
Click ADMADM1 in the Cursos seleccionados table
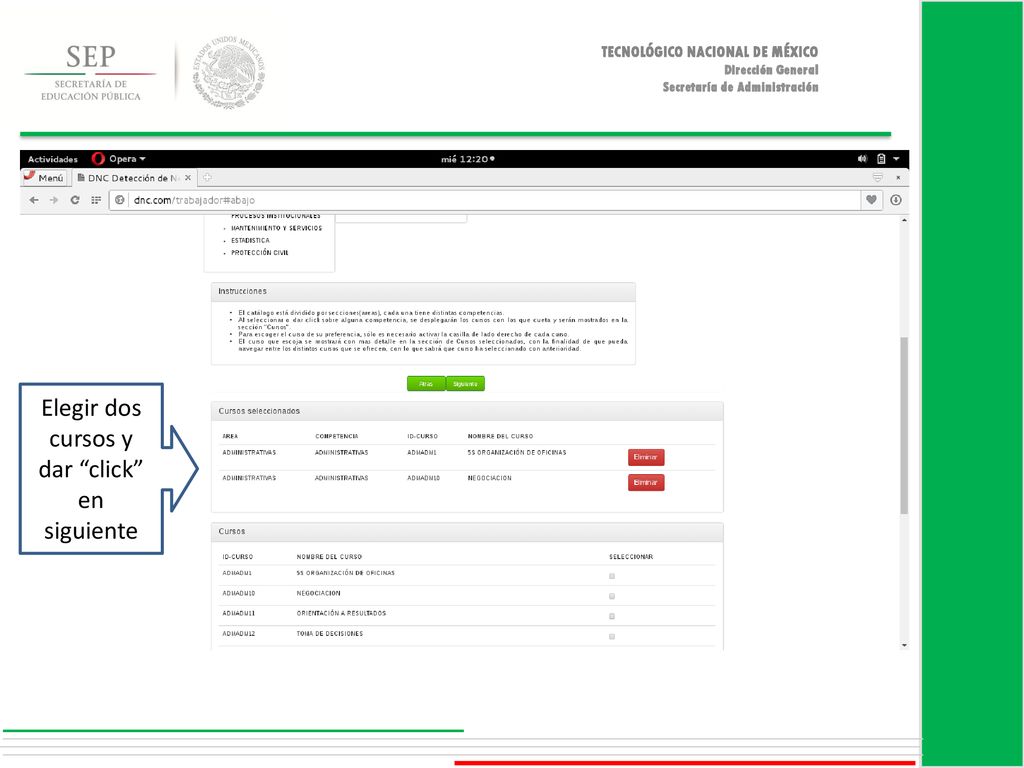pos(422,453)
